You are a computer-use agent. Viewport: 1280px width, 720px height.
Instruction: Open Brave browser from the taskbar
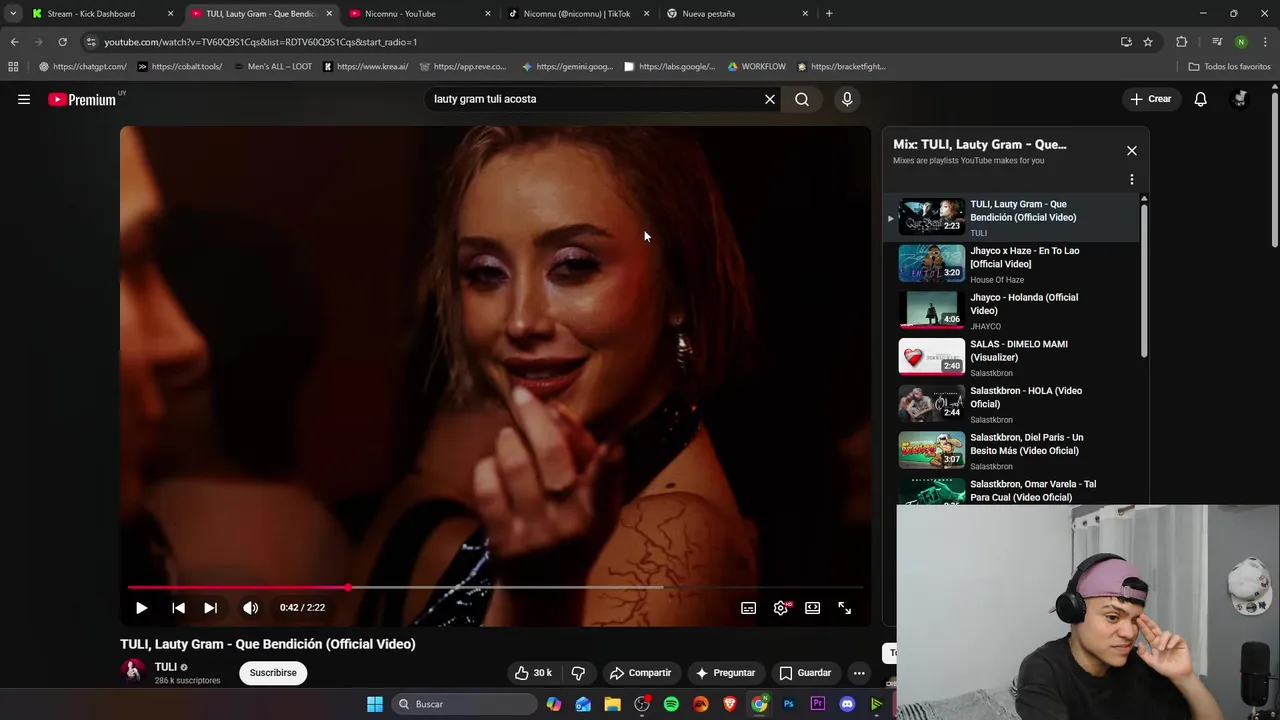pyautogui.click(x=730, y=704)
